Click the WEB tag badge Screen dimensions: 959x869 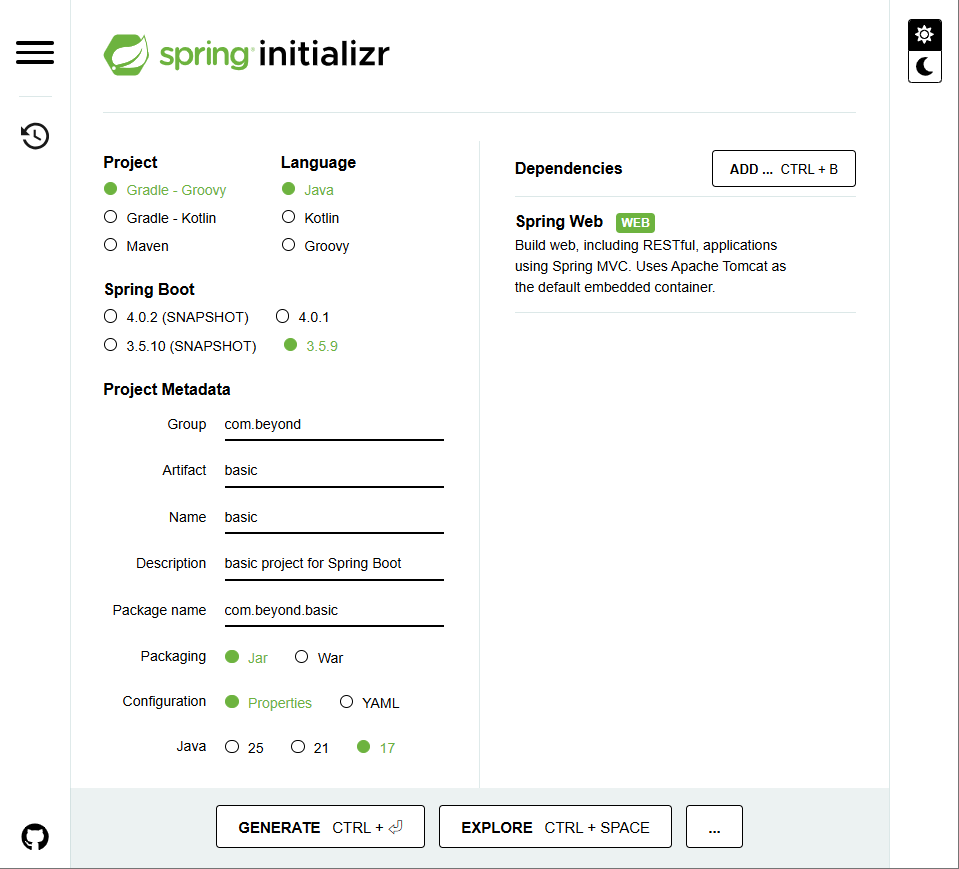635,223
